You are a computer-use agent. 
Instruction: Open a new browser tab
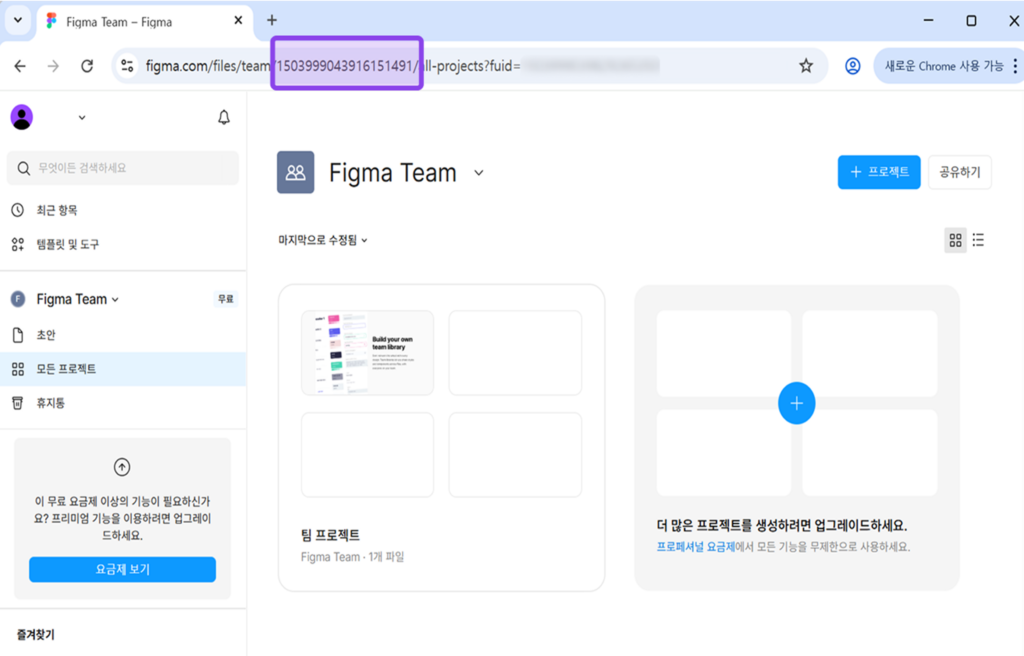272,20
